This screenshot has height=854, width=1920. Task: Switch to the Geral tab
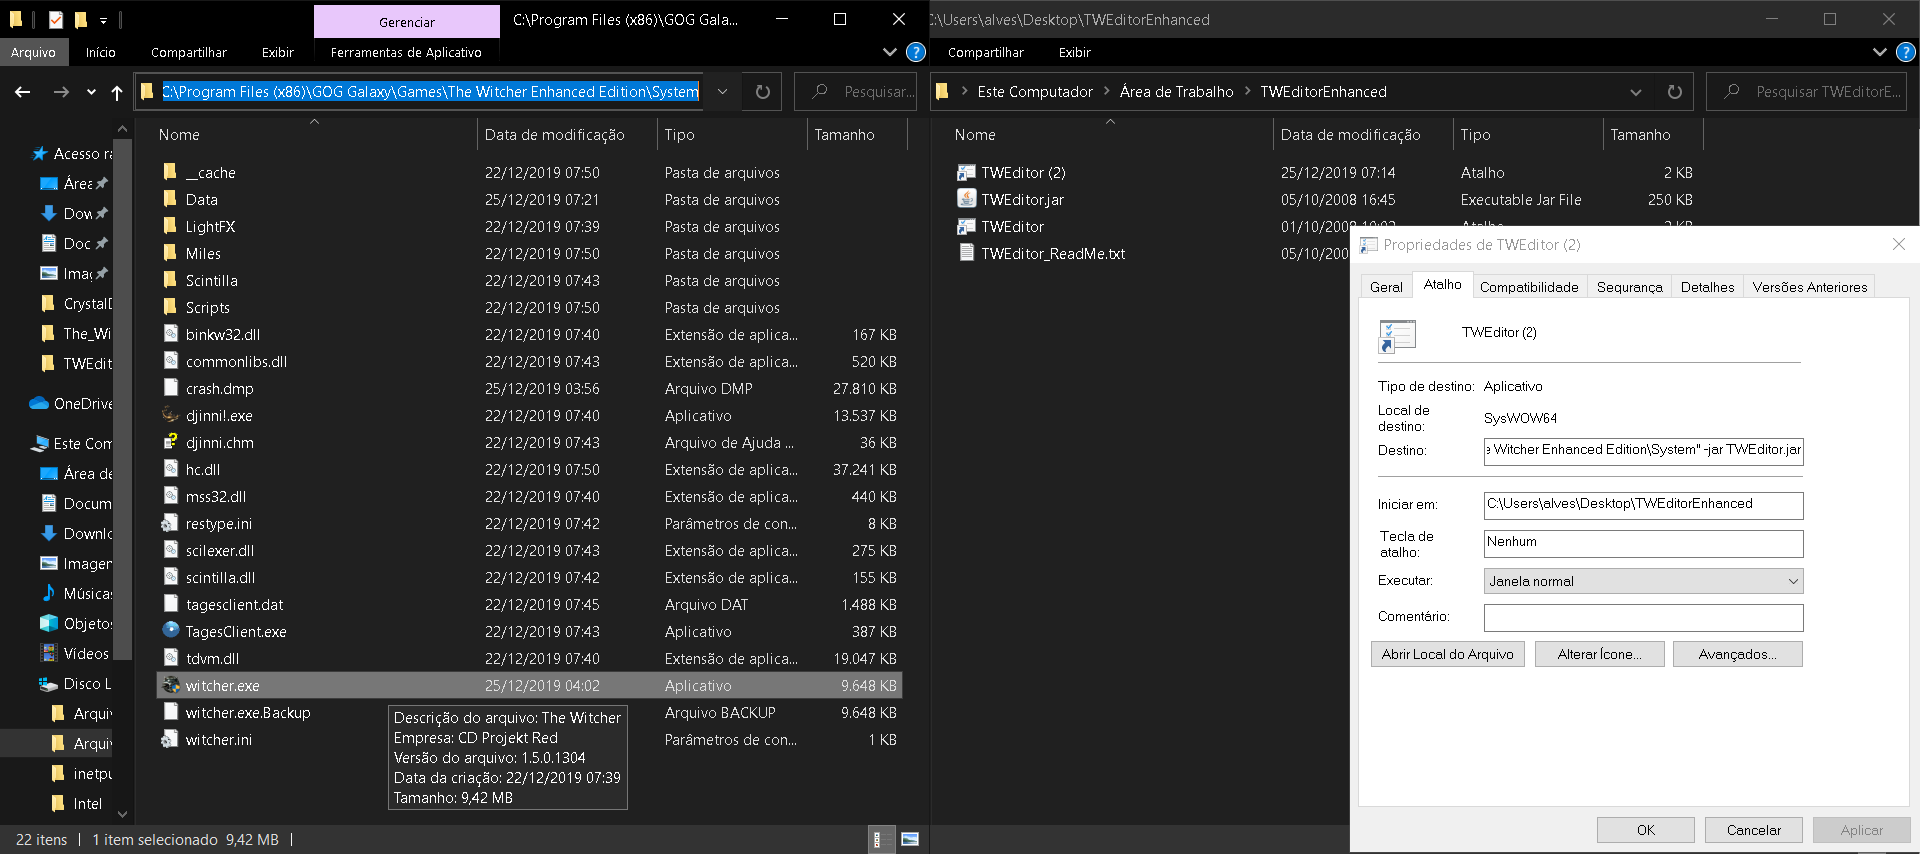1386,287
